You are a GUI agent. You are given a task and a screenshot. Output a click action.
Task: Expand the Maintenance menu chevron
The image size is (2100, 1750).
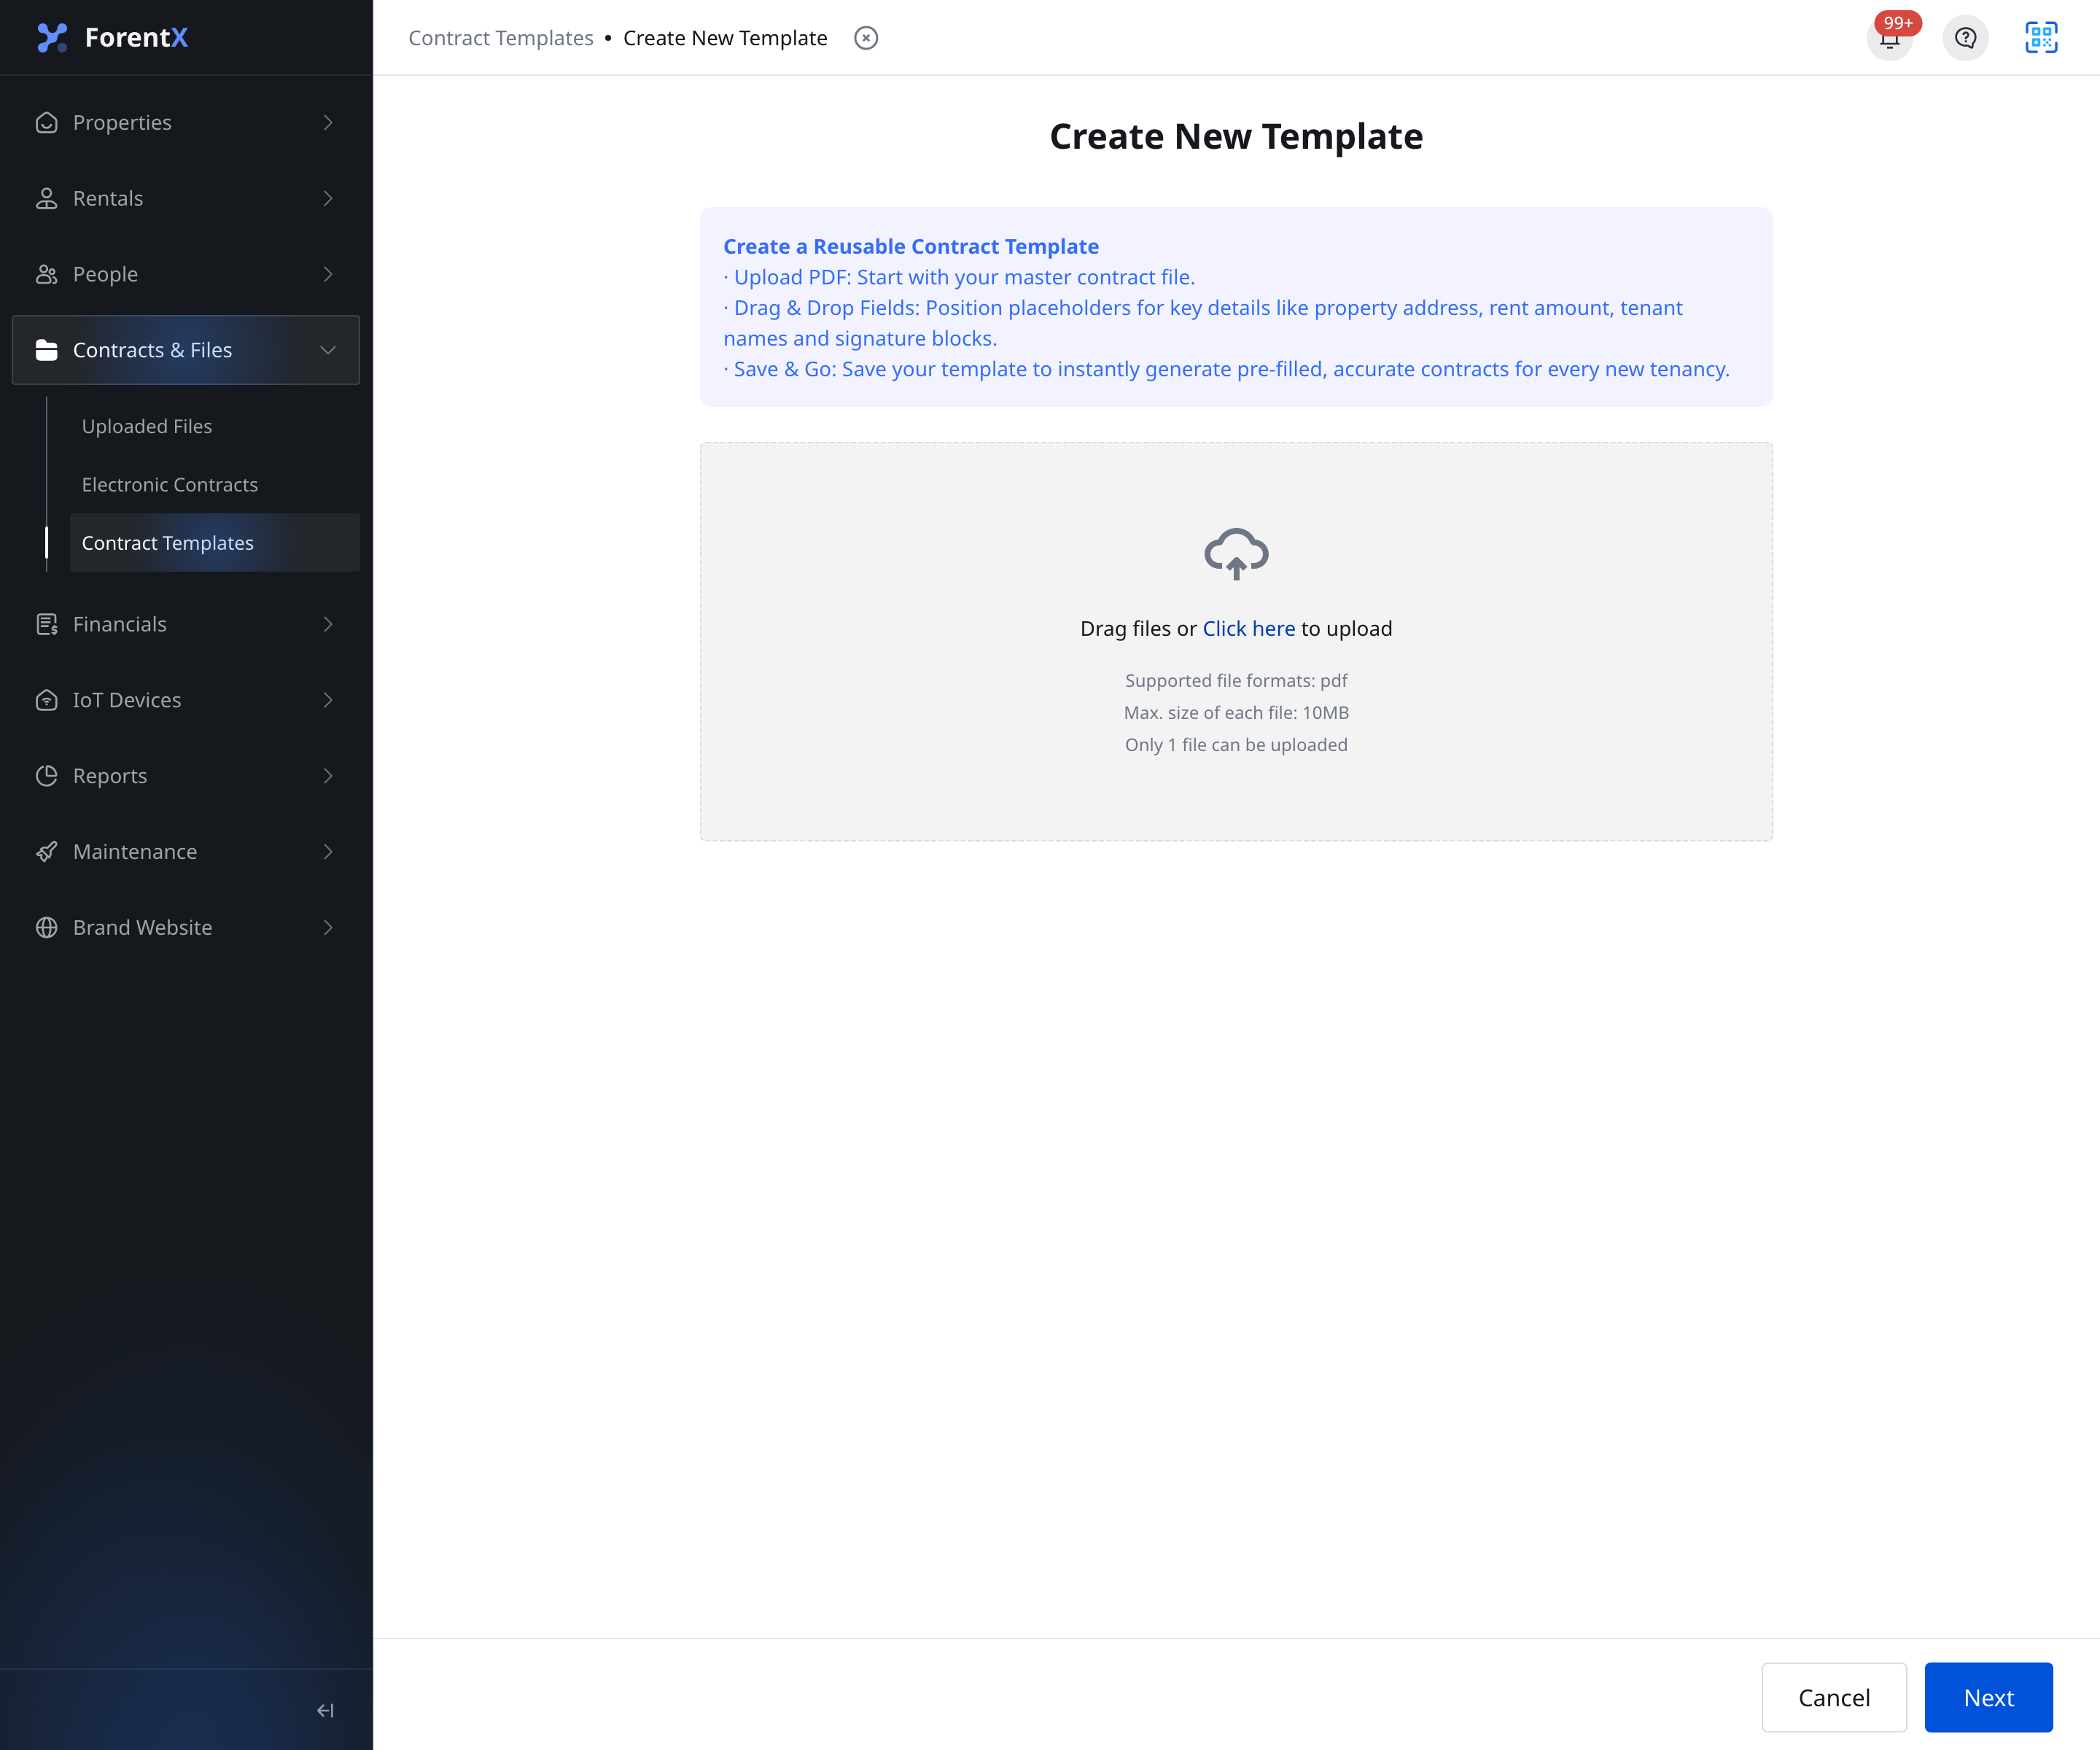[x=328, y=852]
